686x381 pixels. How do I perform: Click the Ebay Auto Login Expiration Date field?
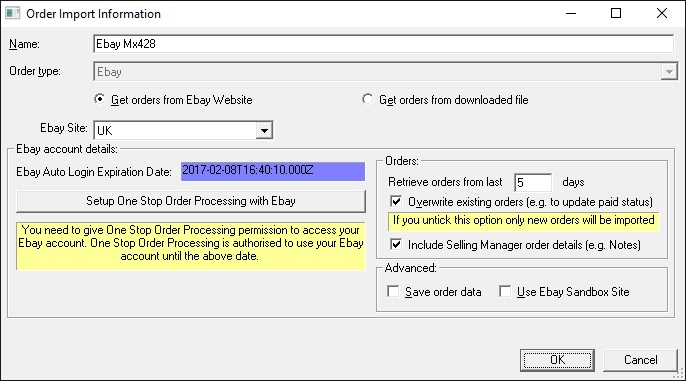(273, 171)
